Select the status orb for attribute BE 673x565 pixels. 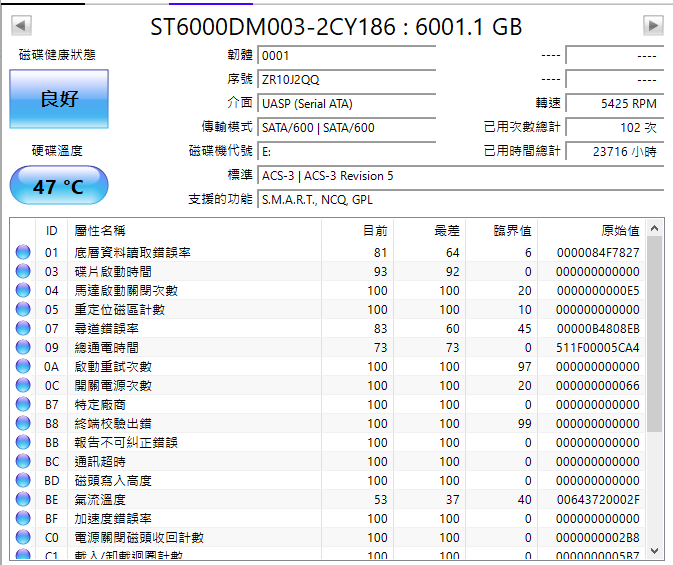pos(23,499)
